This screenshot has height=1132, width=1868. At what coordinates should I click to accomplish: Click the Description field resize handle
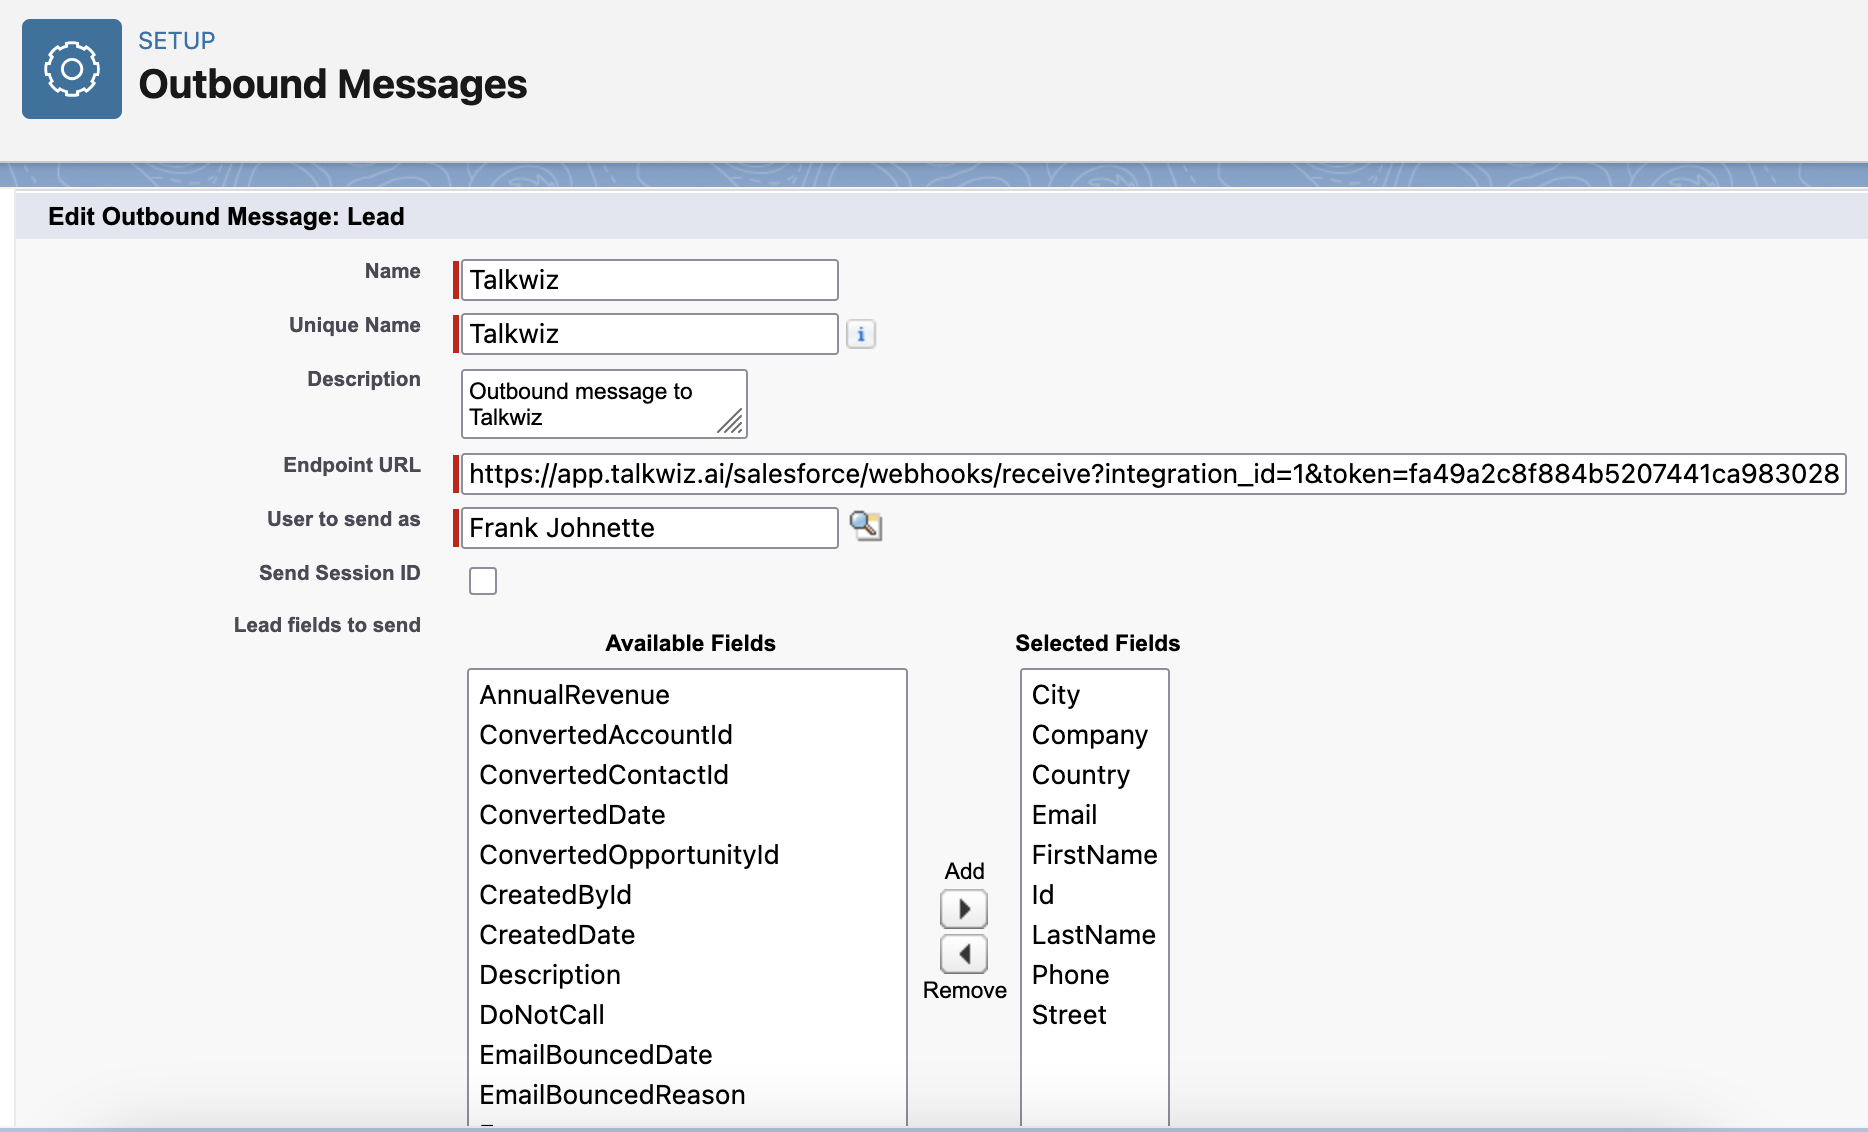pos(731,422)
